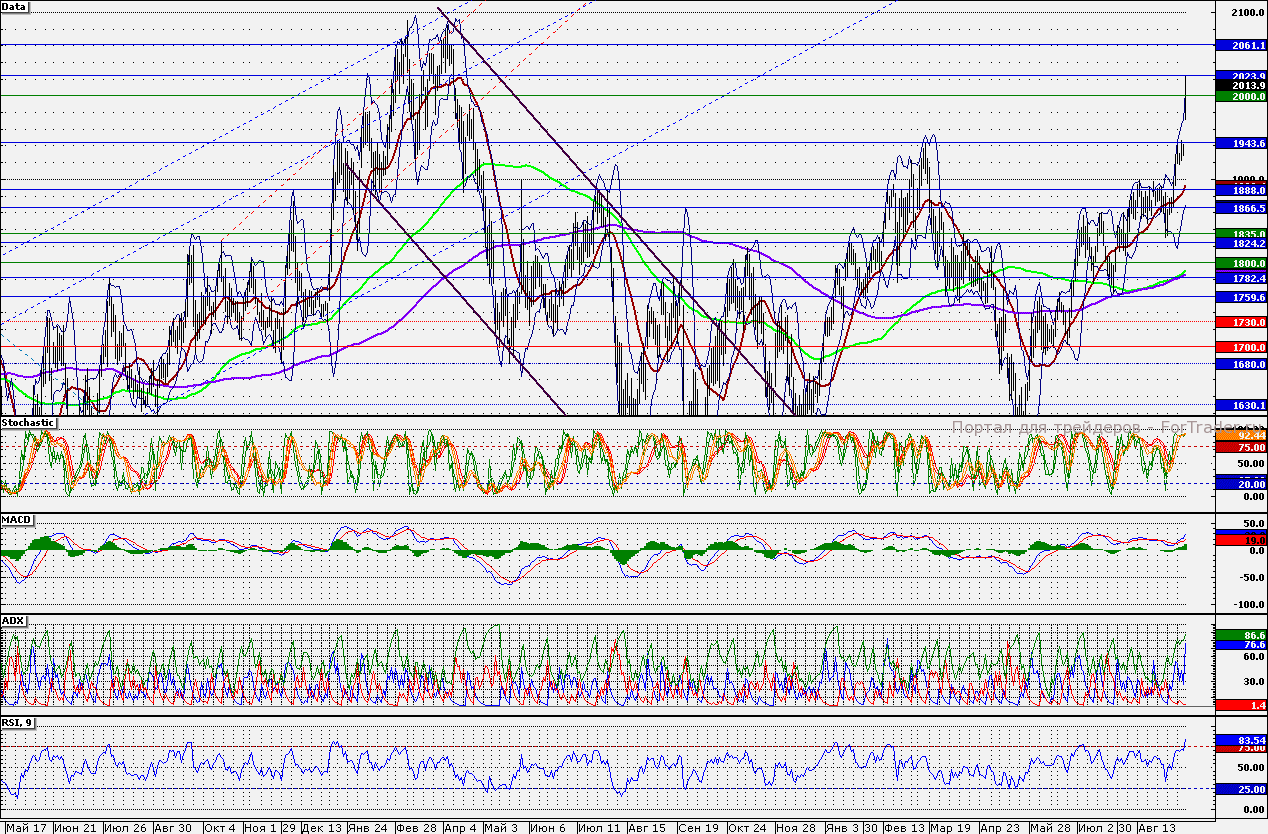This screenshot has height=834, width=1268.
Task: Click the green 2000.0 price level tag
Action: pos(1241,96)
